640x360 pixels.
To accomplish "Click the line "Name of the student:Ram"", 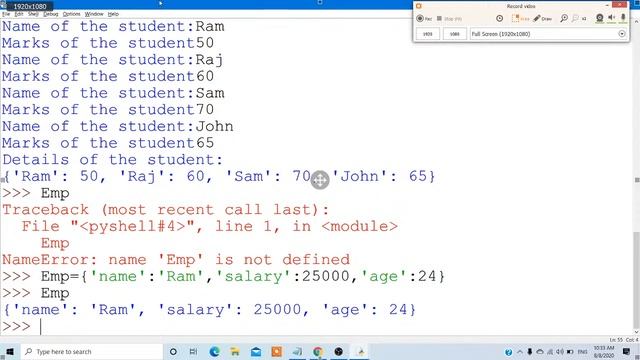I will [113, 26].
